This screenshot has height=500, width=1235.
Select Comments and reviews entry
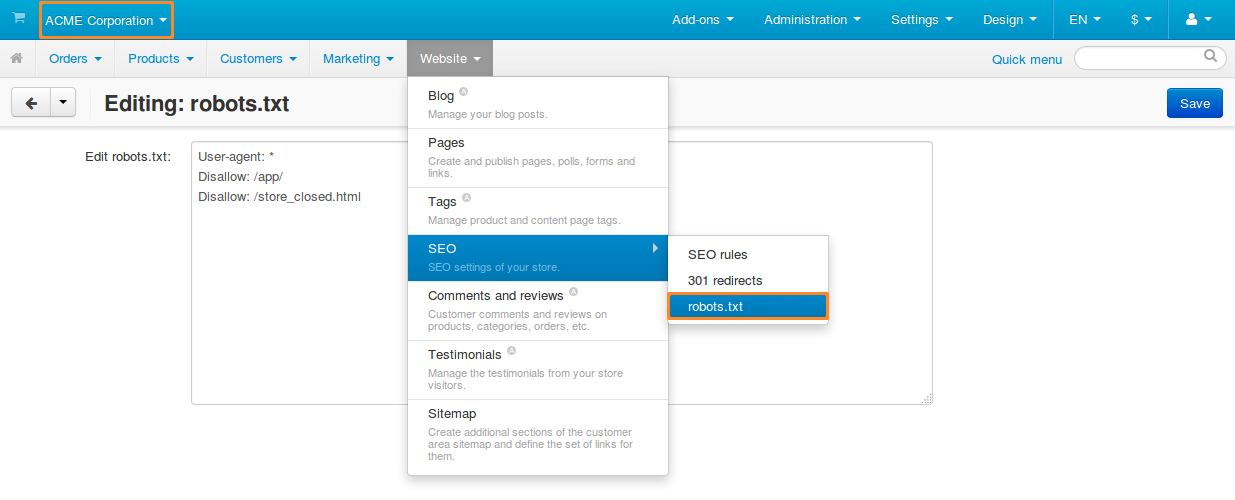click(538, 311)
